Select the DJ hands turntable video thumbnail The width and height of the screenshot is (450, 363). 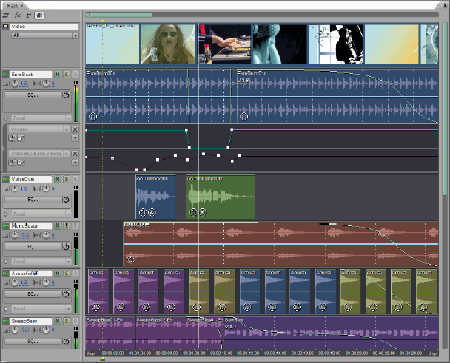coord(225,44)
